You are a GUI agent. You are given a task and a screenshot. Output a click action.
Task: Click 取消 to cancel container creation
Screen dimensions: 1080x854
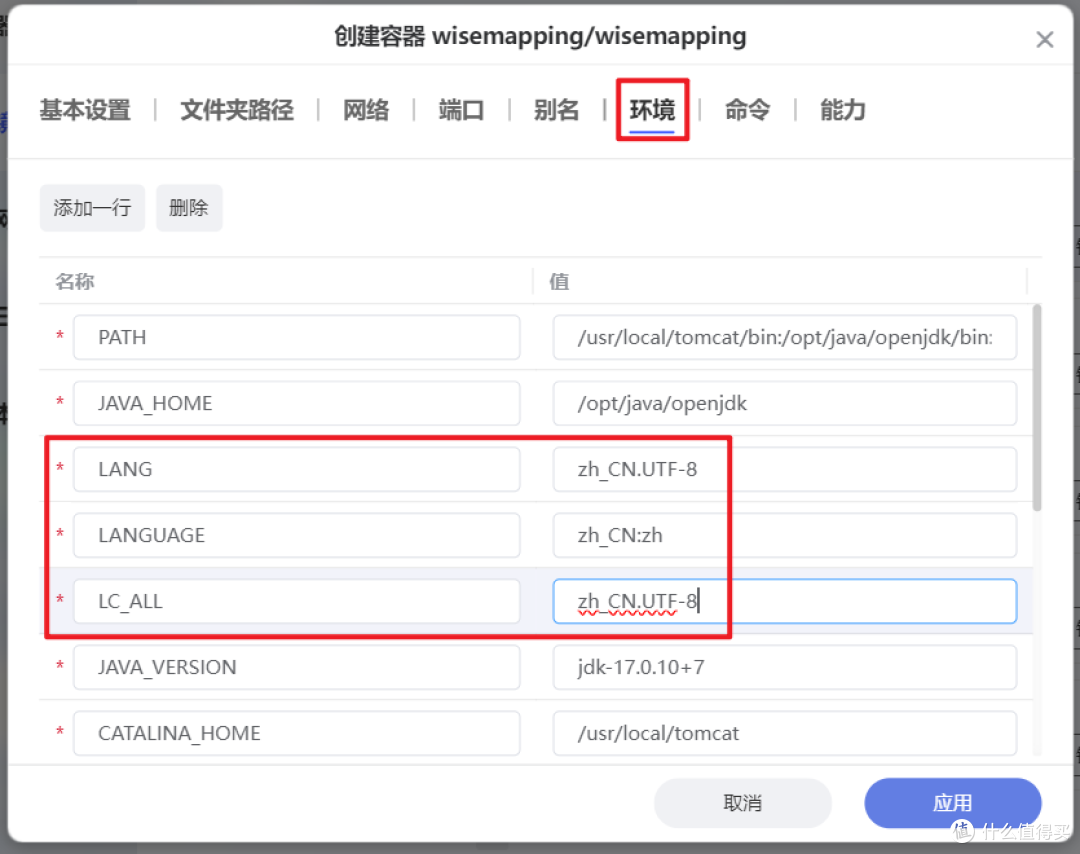pos(742,802)
